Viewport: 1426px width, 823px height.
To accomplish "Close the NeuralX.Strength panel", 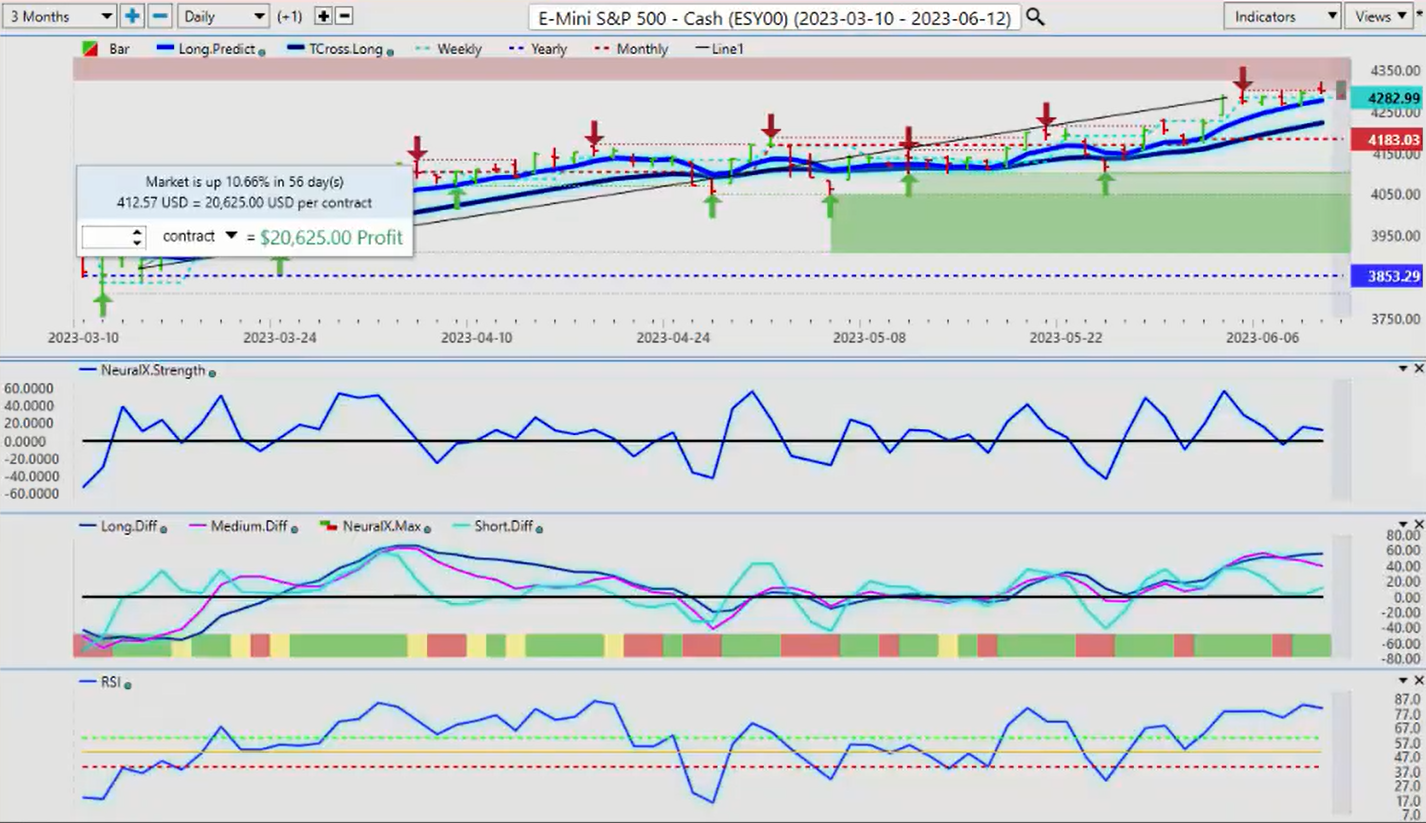I will (1418, 369).
